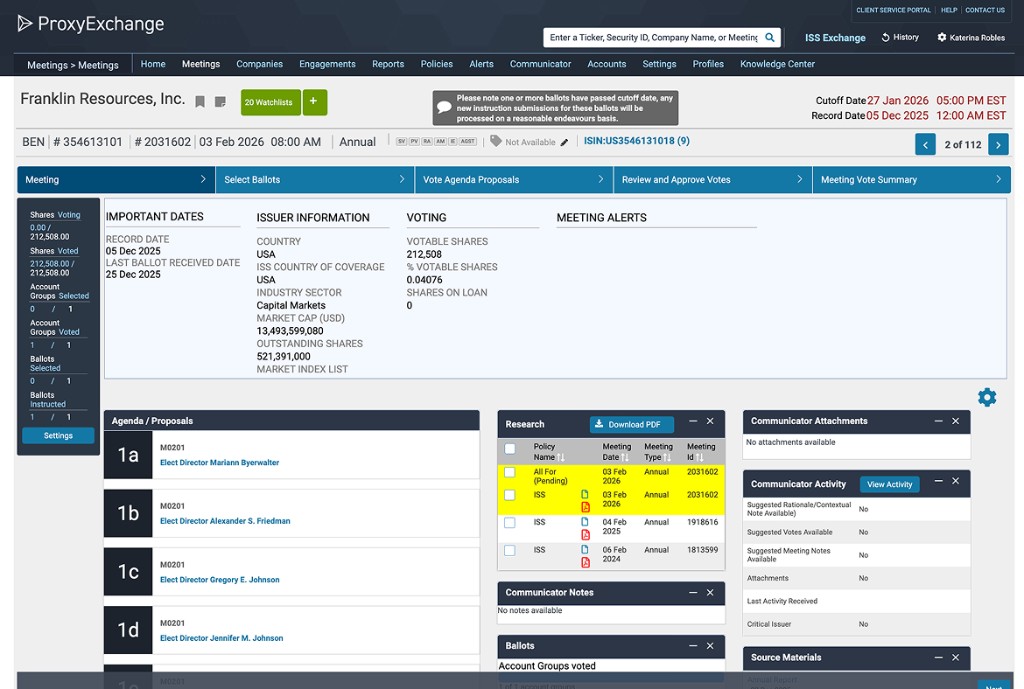Click the search magnifier icon

tap(770, 37)
